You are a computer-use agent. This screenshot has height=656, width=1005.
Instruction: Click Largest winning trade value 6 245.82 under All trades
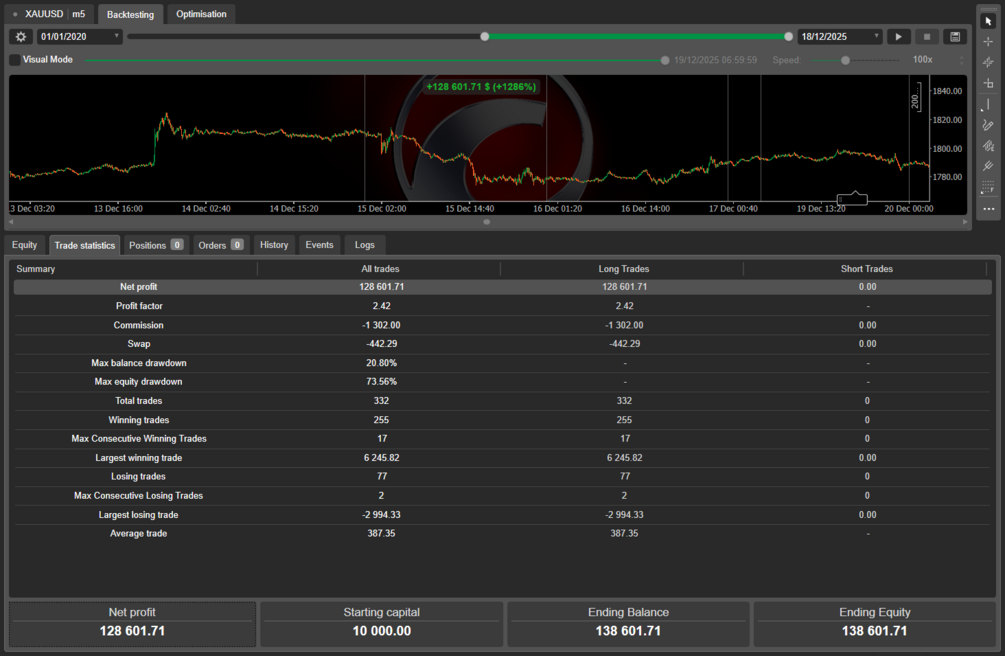pyautogui.click(x=381, y=458)
